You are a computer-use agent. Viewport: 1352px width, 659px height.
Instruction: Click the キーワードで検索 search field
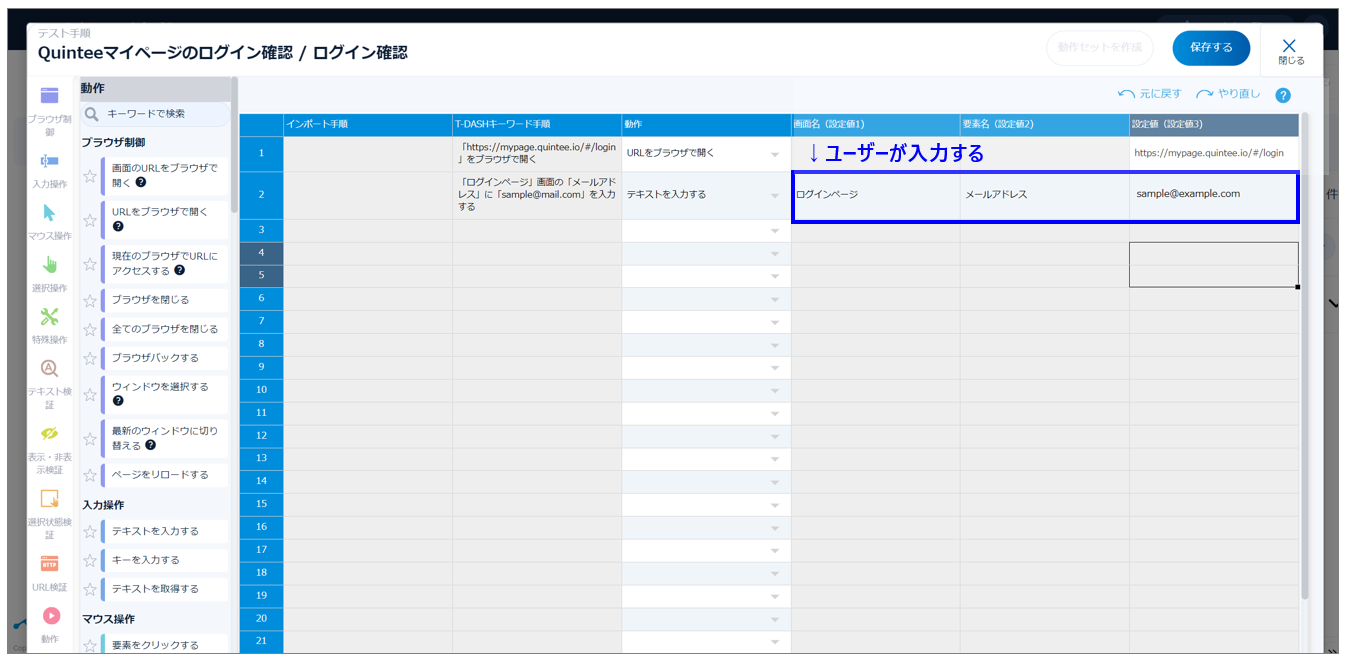pyautogui.click(x=160, y=114)
